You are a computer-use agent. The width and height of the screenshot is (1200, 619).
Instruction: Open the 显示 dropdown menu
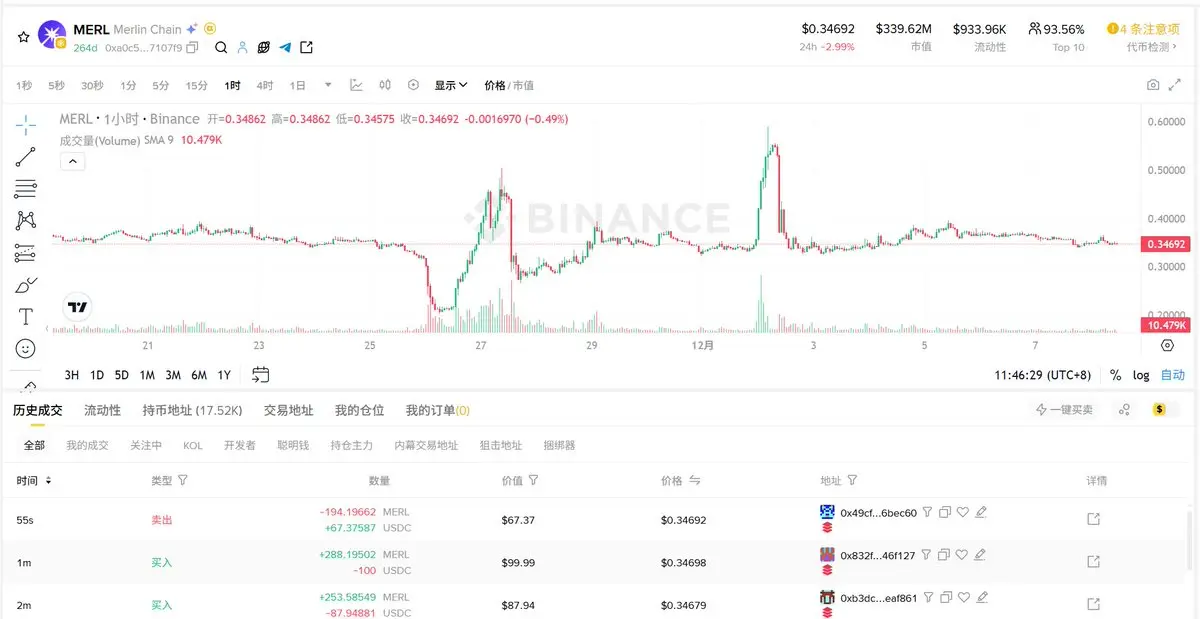451,86
